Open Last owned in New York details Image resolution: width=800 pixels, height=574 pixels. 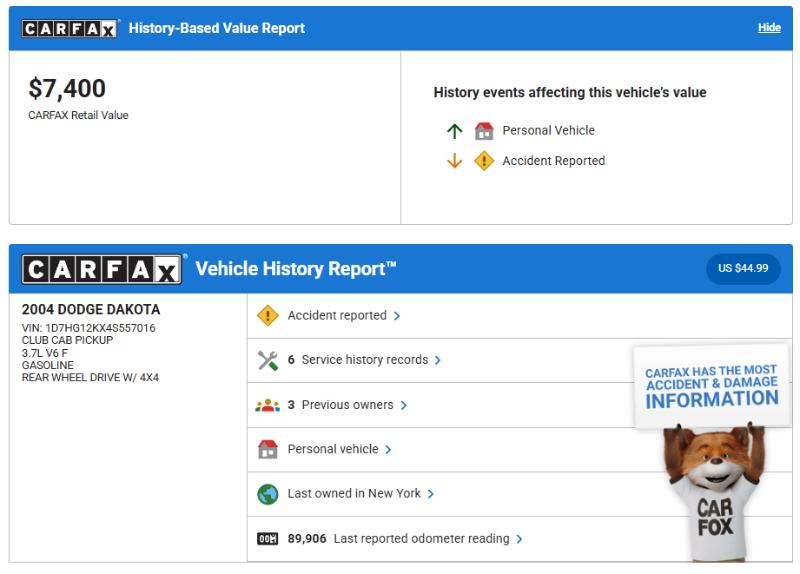(x=354, y=494)
